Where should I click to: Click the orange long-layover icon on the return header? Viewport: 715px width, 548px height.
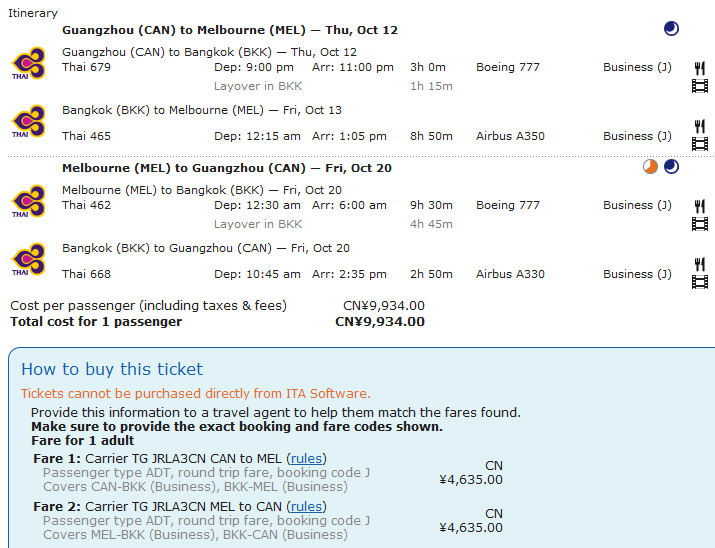pyautogui.click(x=650, y=167)
